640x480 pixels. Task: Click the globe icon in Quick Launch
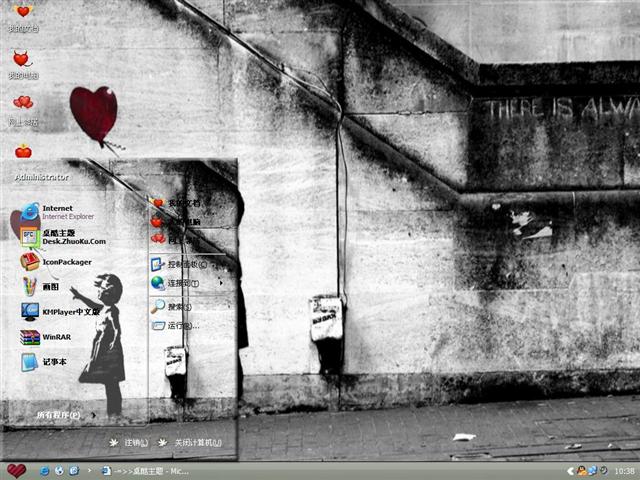[59, 471]
